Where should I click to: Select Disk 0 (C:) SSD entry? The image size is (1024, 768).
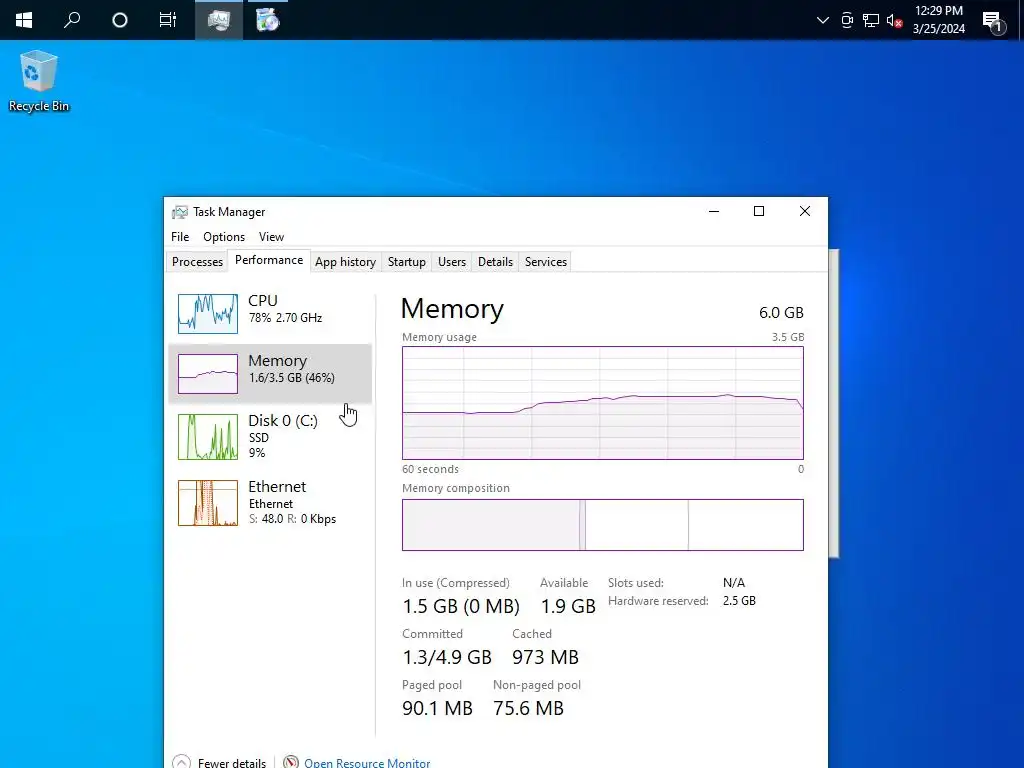pos(270,437)
